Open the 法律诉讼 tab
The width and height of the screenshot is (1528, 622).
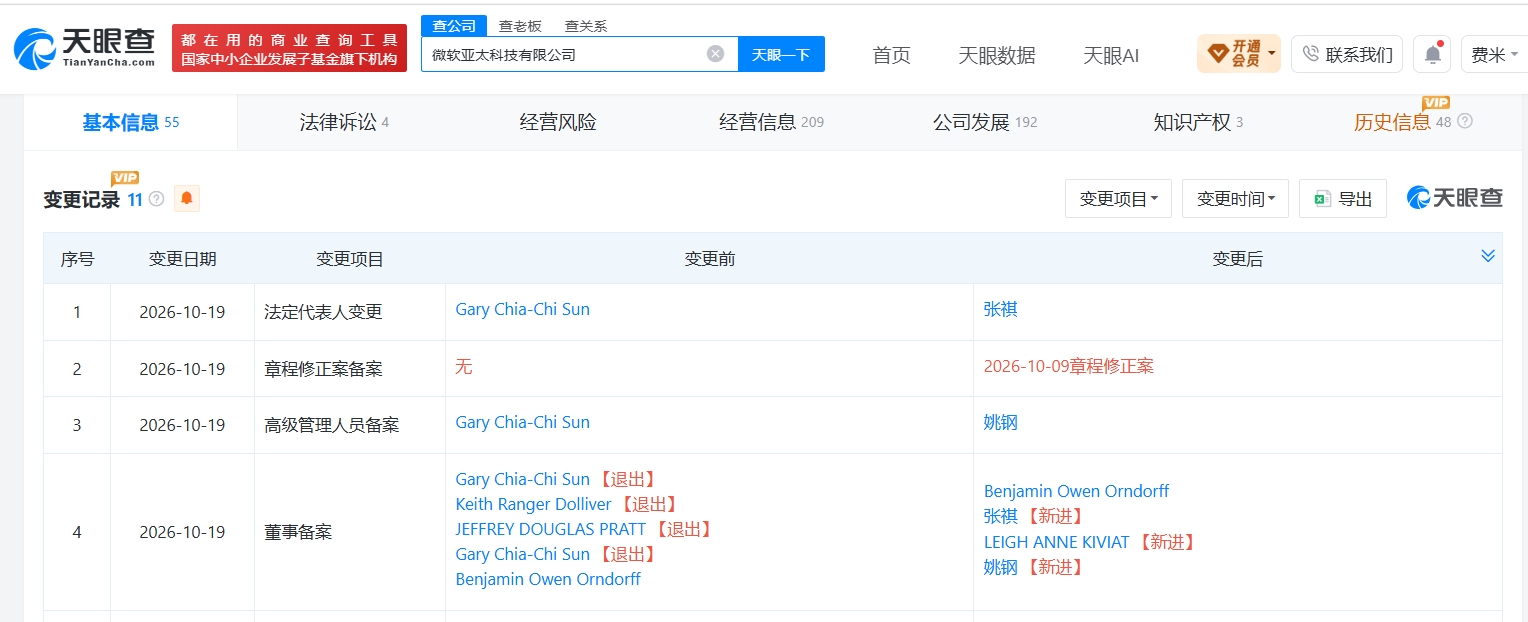344,123
